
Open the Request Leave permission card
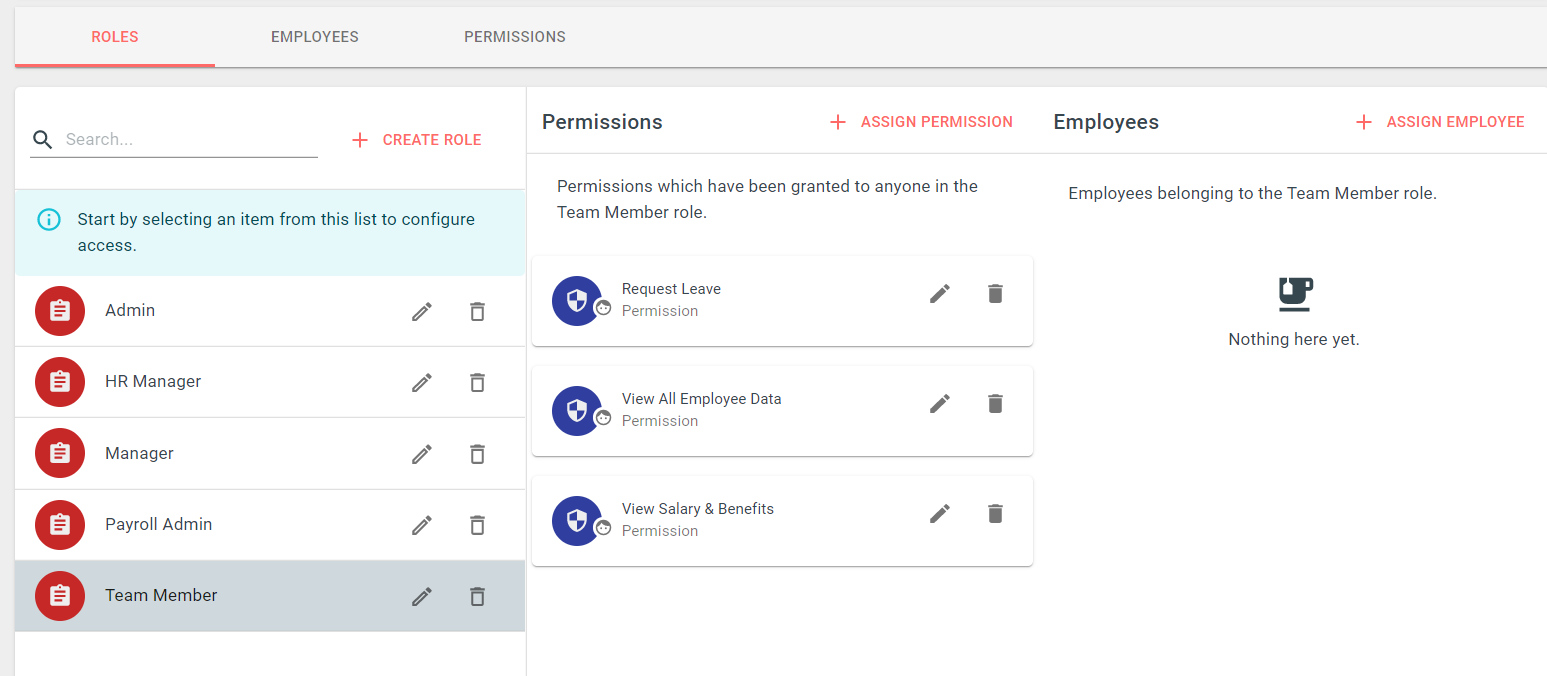point(782,301)
